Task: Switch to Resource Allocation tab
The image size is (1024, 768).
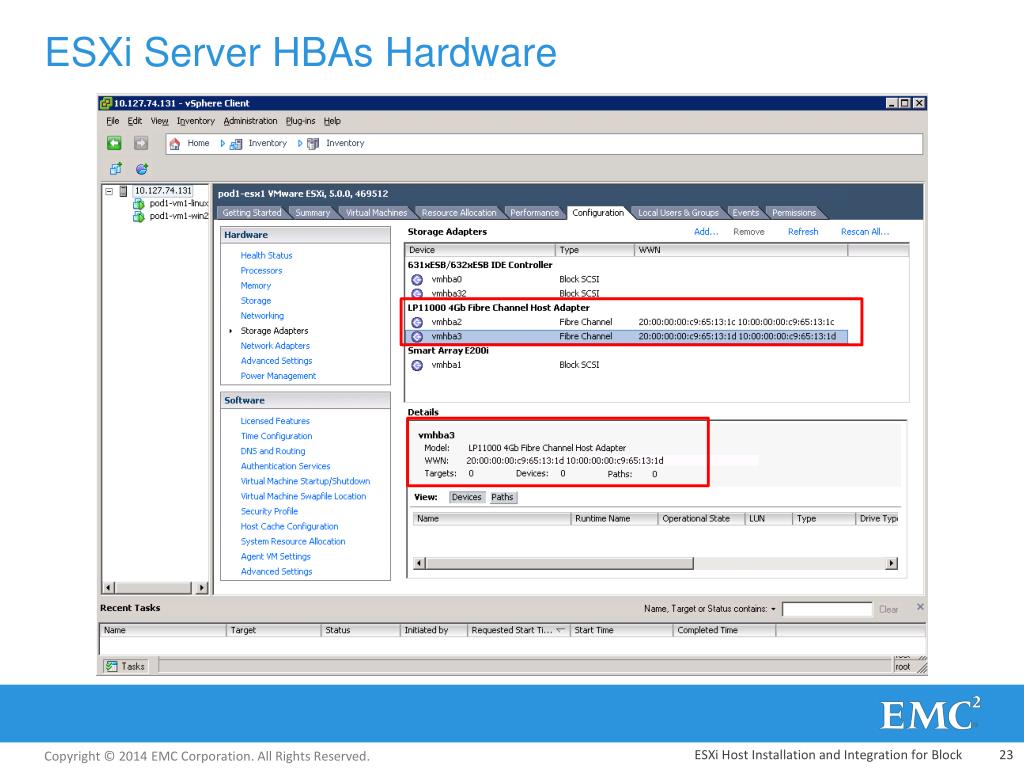Action: pos(458,213)
